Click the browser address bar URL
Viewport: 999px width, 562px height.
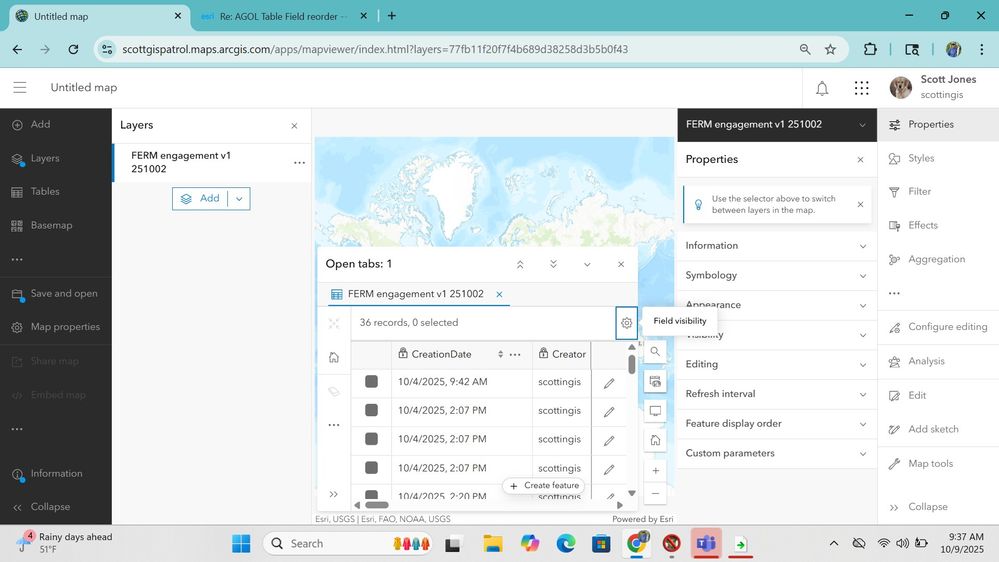tap(375, 50)
